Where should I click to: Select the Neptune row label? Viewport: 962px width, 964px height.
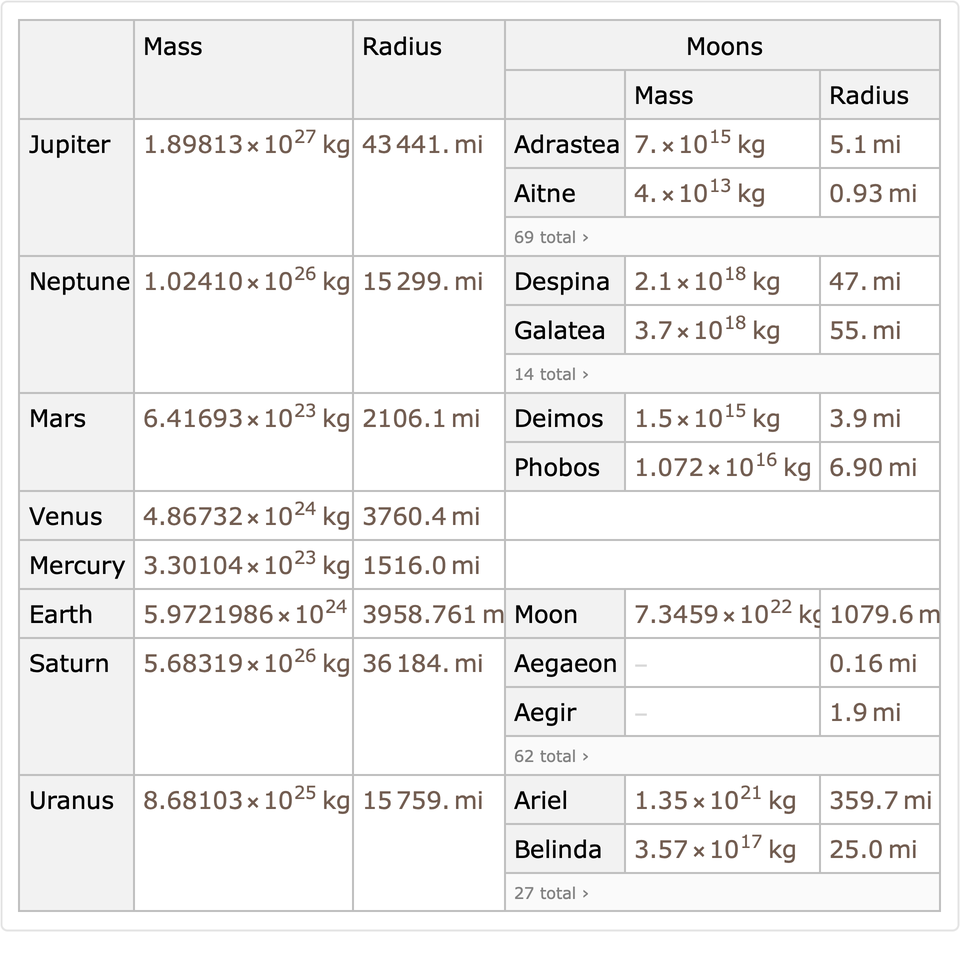[x=79, y=282]
